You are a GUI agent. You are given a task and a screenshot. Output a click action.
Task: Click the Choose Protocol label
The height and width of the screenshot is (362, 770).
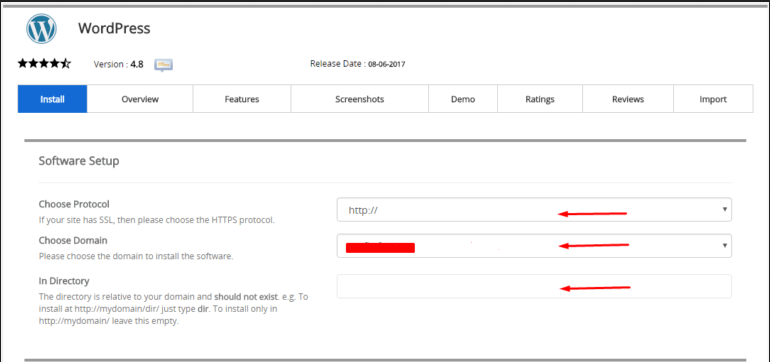pos(74,203)
